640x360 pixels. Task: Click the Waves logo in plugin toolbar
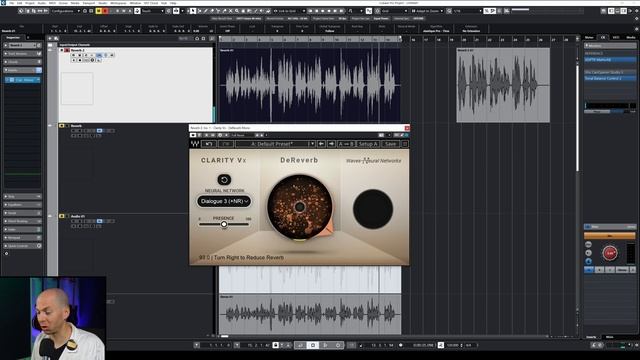tap(195, 144)
